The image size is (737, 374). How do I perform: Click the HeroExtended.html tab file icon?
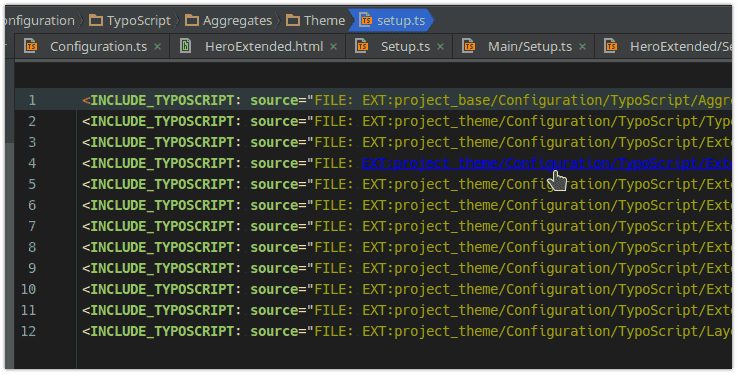[x=186, y=46]
